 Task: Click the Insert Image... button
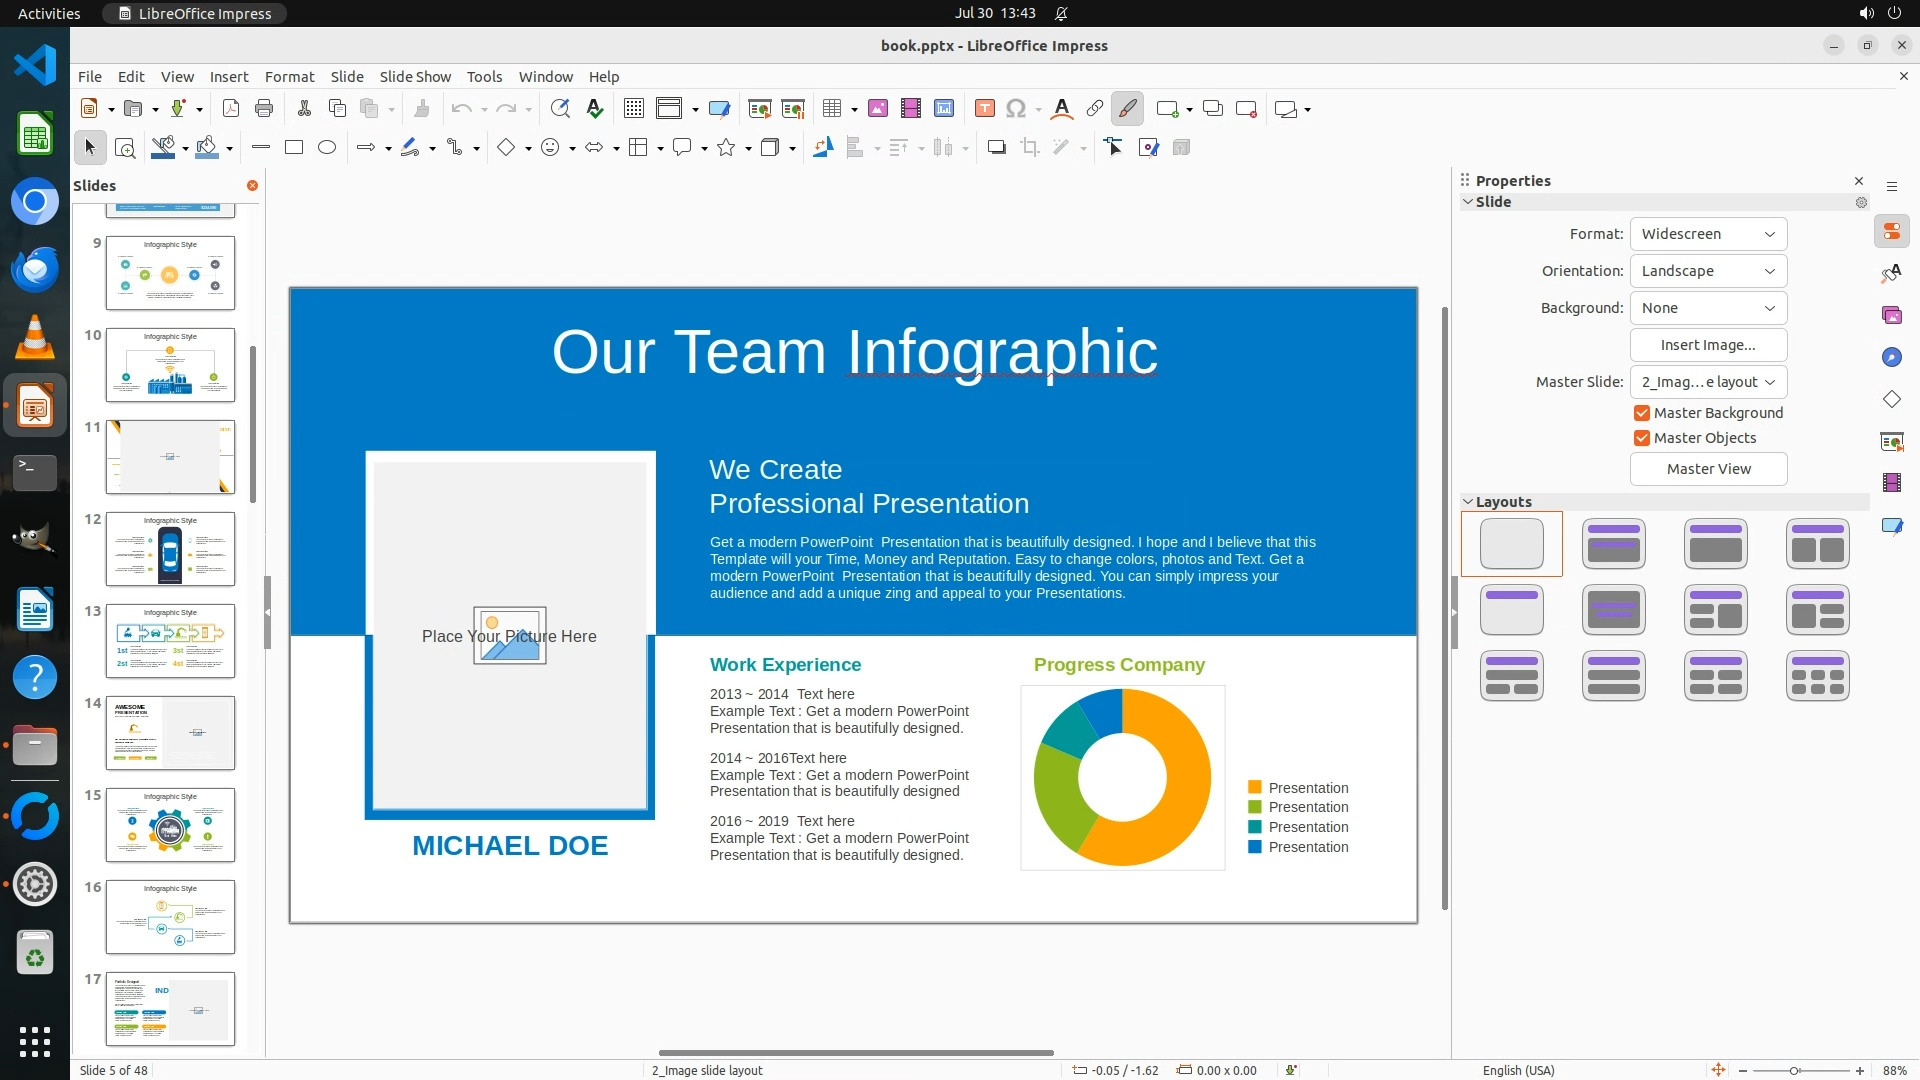click(1708, 345)
